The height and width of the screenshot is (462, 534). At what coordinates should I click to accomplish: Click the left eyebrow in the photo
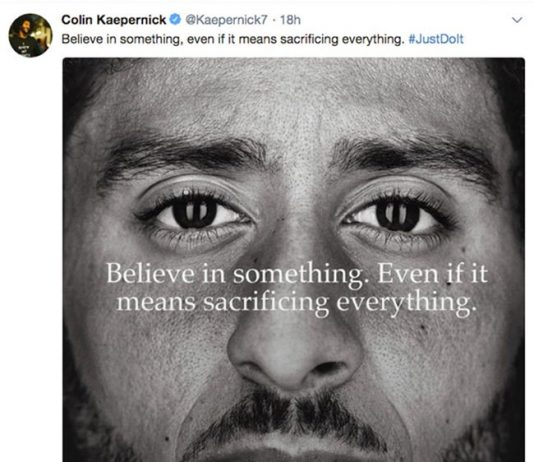[x=184, y=153]
